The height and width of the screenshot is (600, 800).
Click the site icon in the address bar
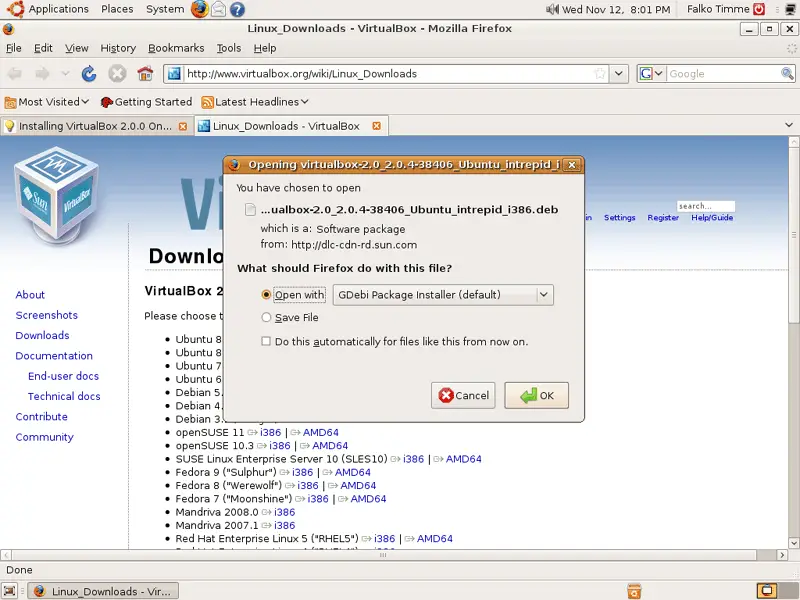[x=174, y=74]
